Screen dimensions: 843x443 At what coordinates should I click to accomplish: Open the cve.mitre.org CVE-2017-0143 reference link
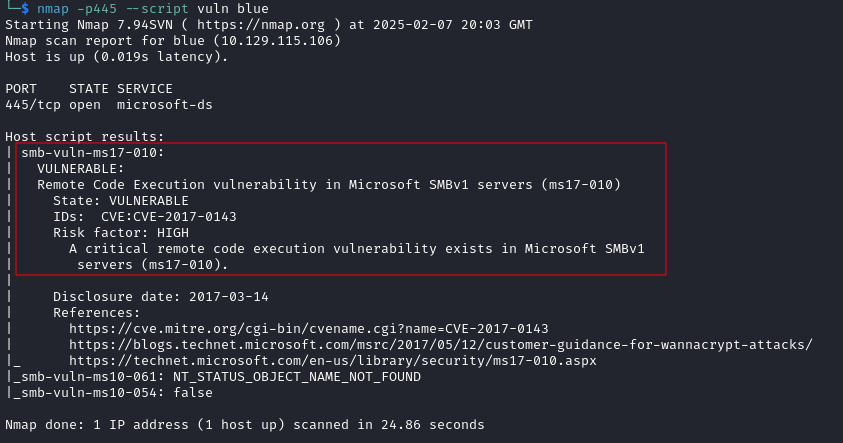pos(309,328)
